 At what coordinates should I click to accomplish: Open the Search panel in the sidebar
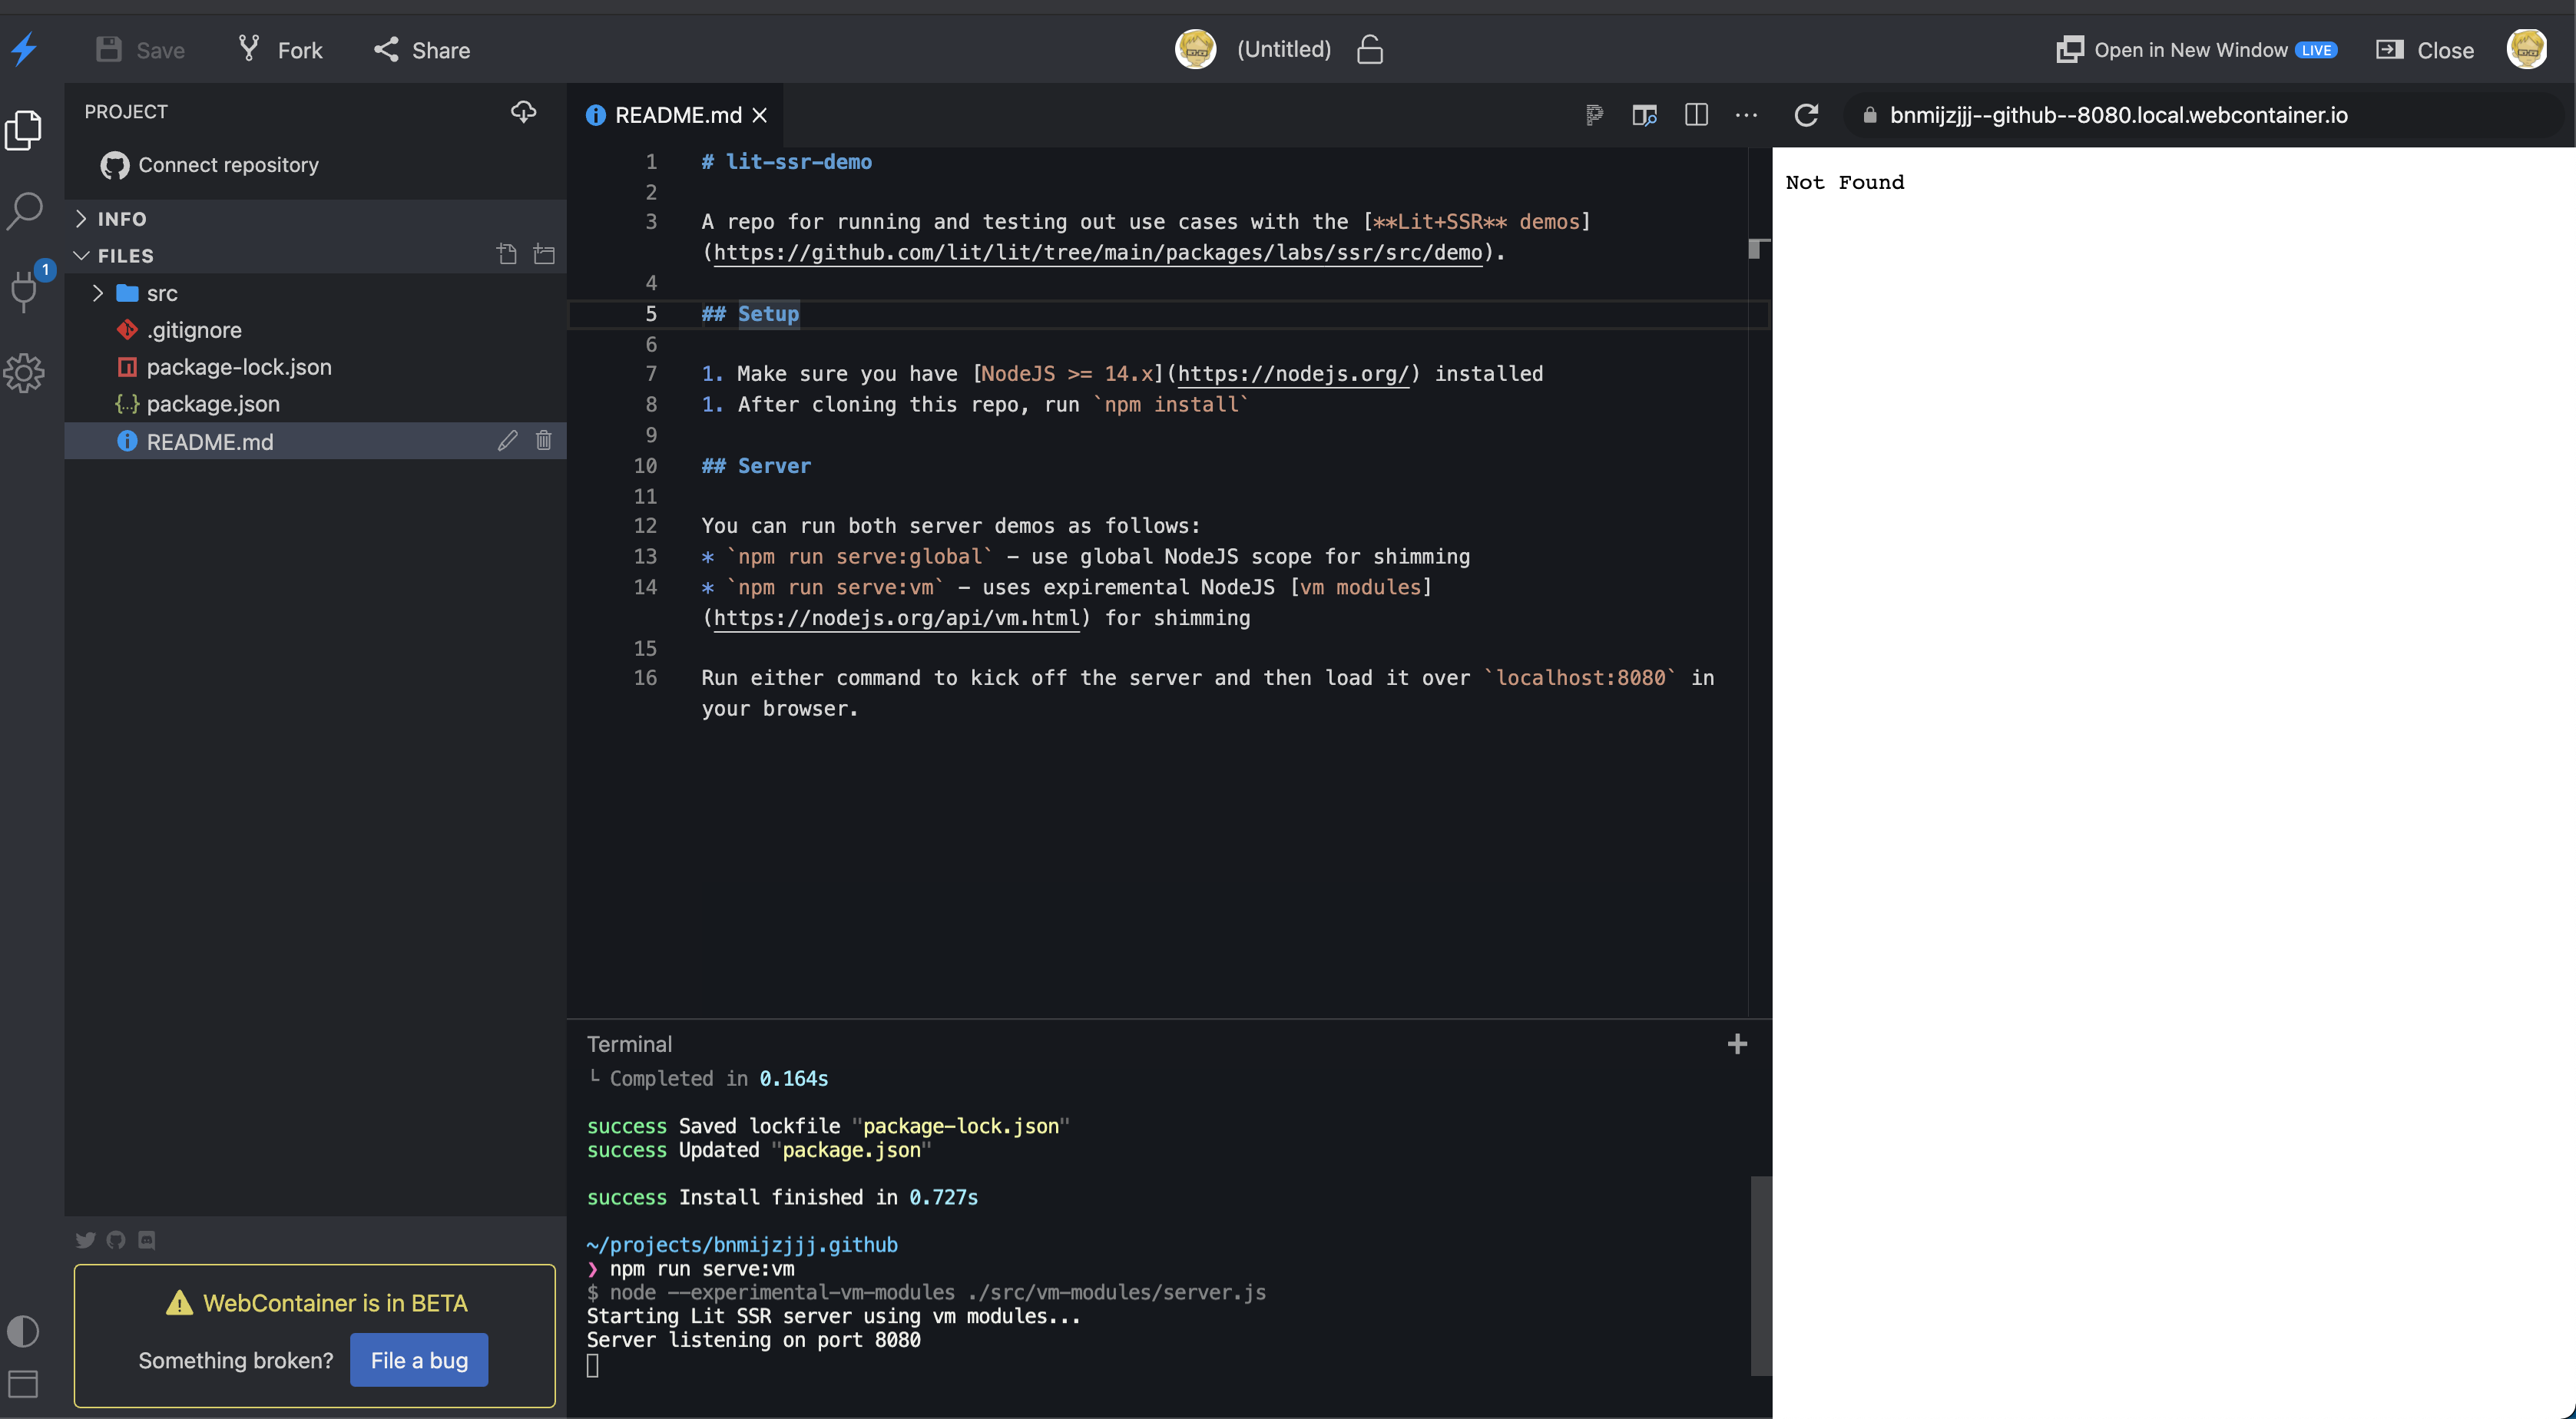pyautogui.click(x=25, y=210)
